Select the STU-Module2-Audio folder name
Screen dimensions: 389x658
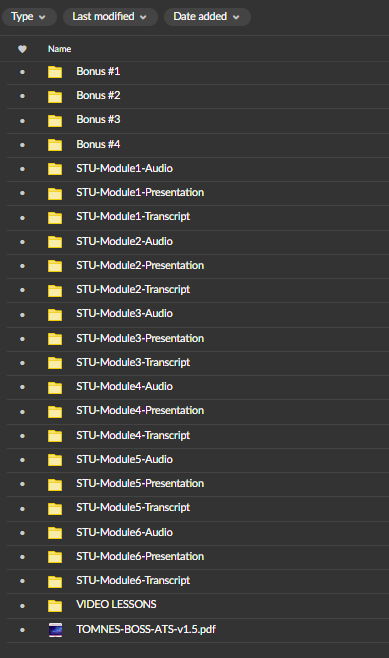124,241
